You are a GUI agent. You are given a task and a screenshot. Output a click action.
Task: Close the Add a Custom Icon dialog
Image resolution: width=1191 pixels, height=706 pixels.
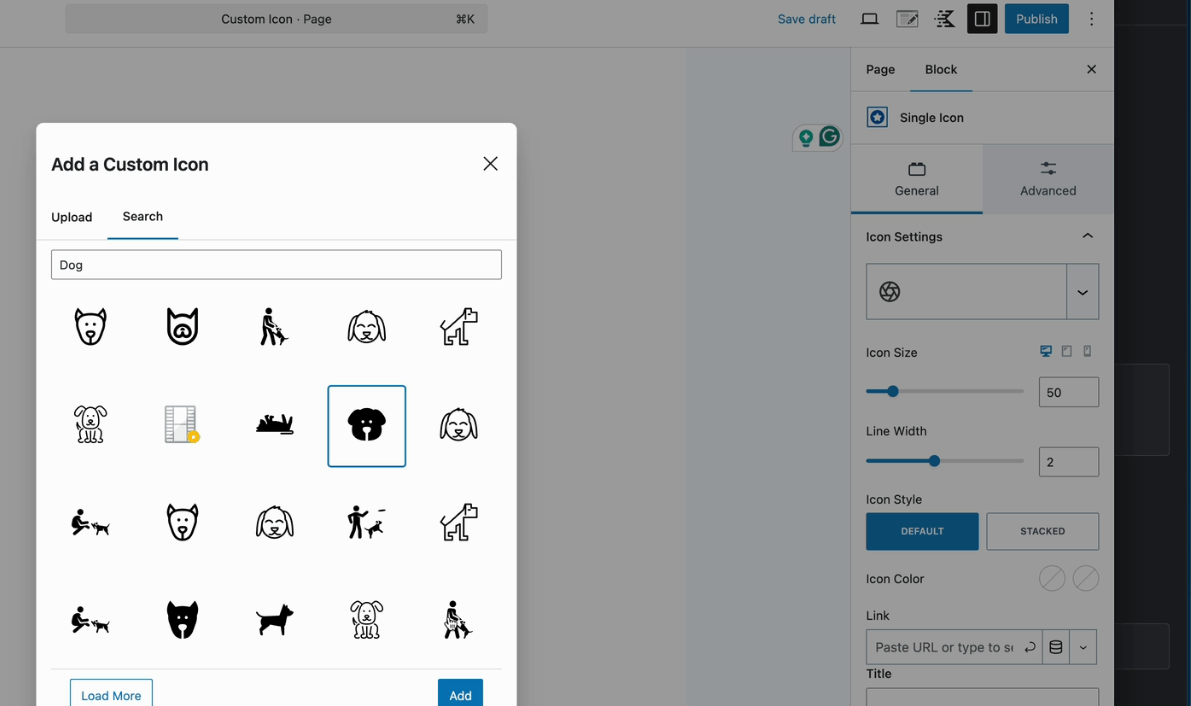[491, 163]
